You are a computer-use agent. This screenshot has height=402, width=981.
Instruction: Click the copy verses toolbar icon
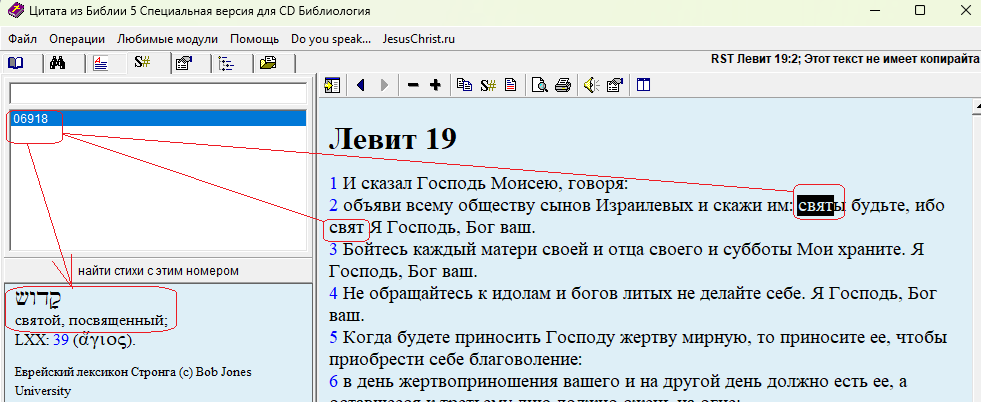point(464,85)
